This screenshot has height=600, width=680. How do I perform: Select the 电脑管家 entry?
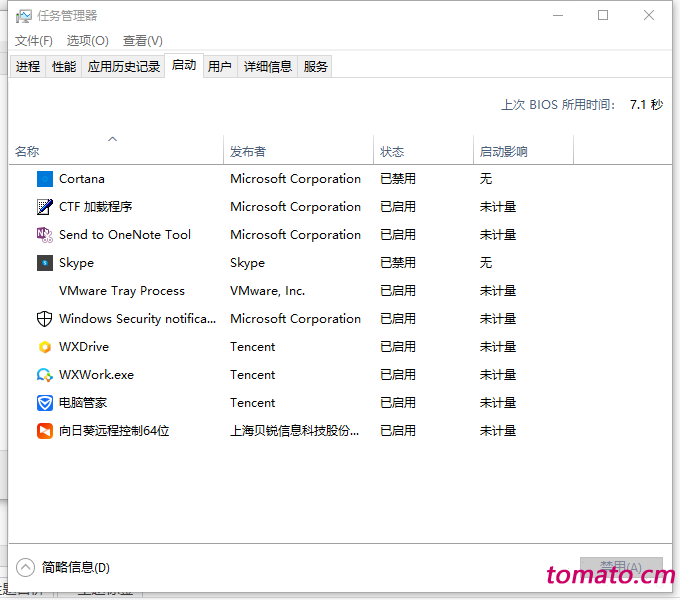point(83,403)
